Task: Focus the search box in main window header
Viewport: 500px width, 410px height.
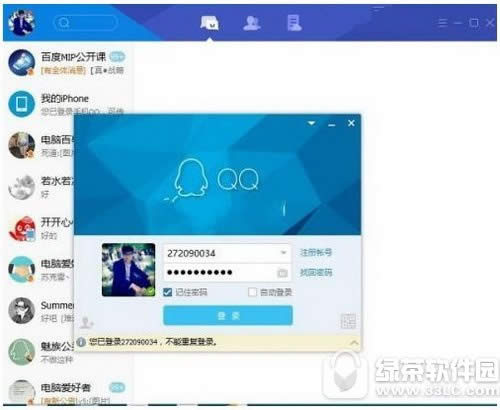Action: [x=85, y=23]
